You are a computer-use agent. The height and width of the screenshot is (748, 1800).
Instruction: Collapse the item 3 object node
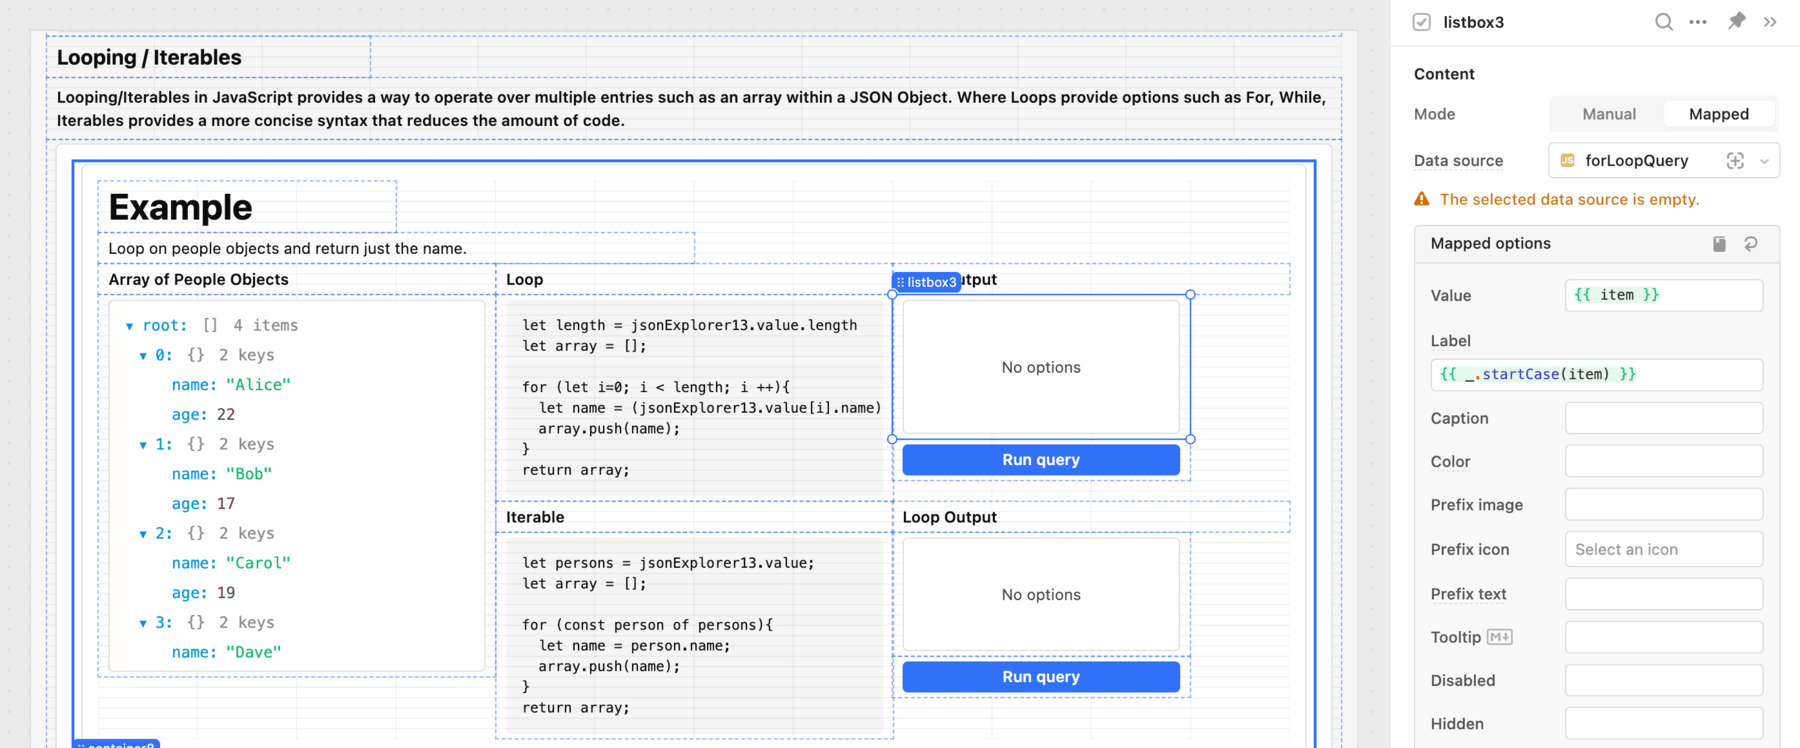point(143,623)
